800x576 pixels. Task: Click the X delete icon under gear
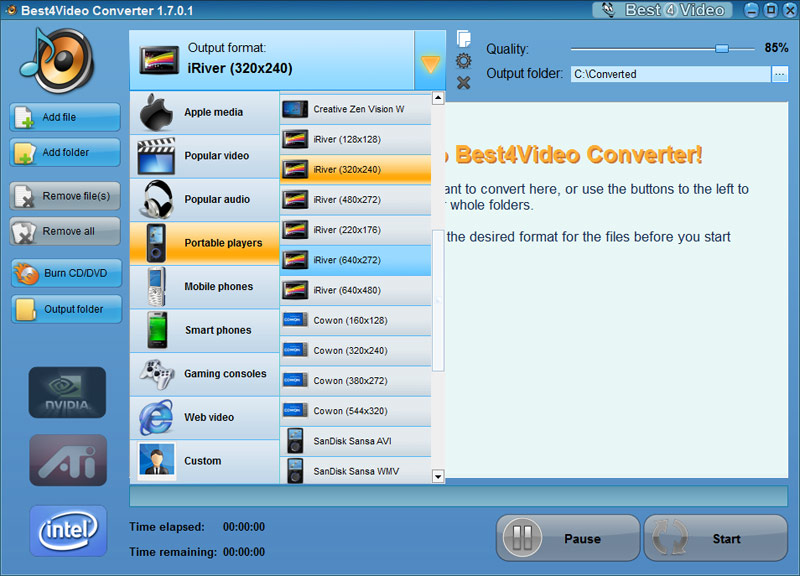(463, 83)
